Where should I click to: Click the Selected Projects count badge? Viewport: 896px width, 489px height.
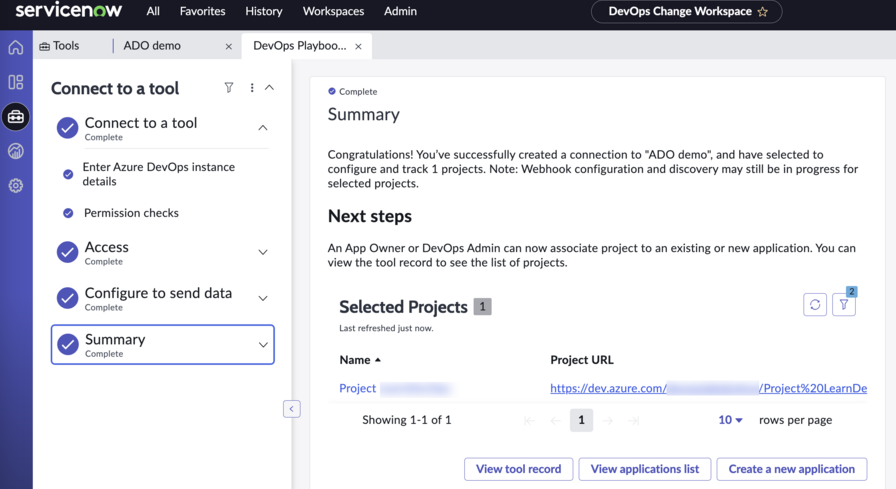[x=482, y=307]
